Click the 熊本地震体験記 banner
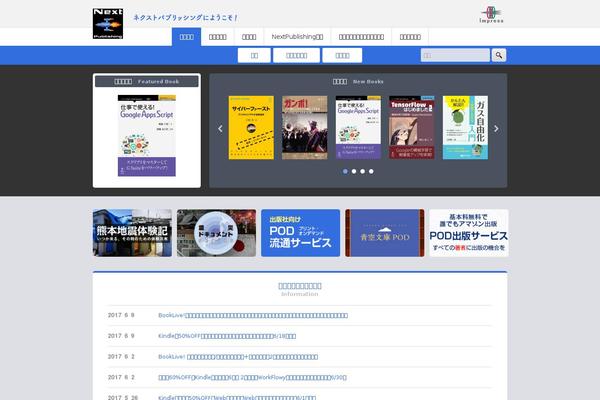 132,233
